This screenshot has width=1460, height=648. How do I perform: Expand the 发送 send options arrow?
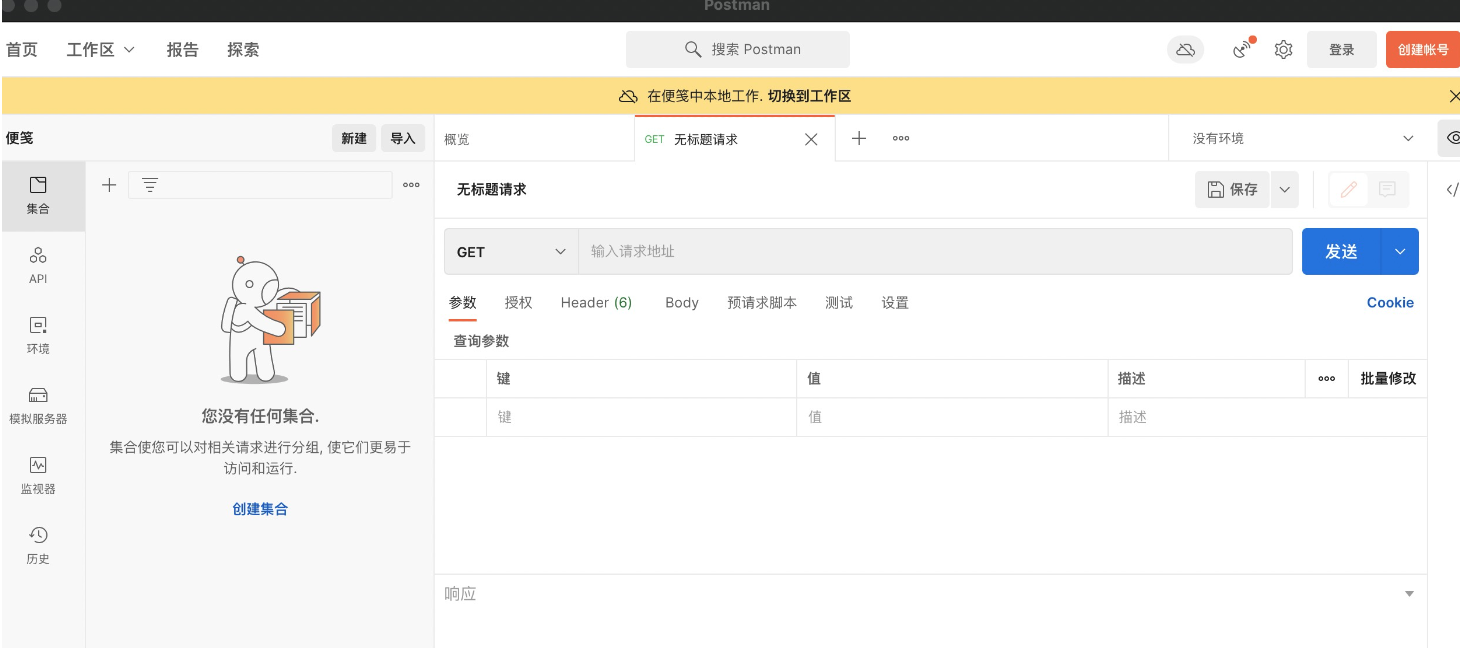(x=1400, y=252)
